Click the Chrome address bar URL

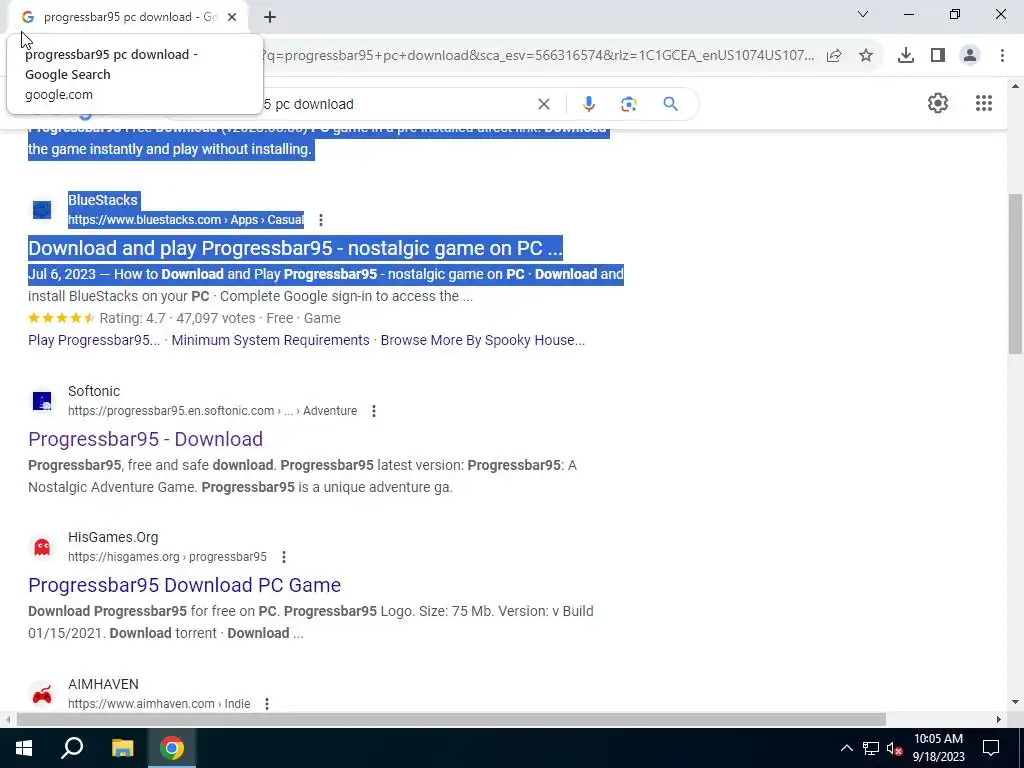click(538, 56)
